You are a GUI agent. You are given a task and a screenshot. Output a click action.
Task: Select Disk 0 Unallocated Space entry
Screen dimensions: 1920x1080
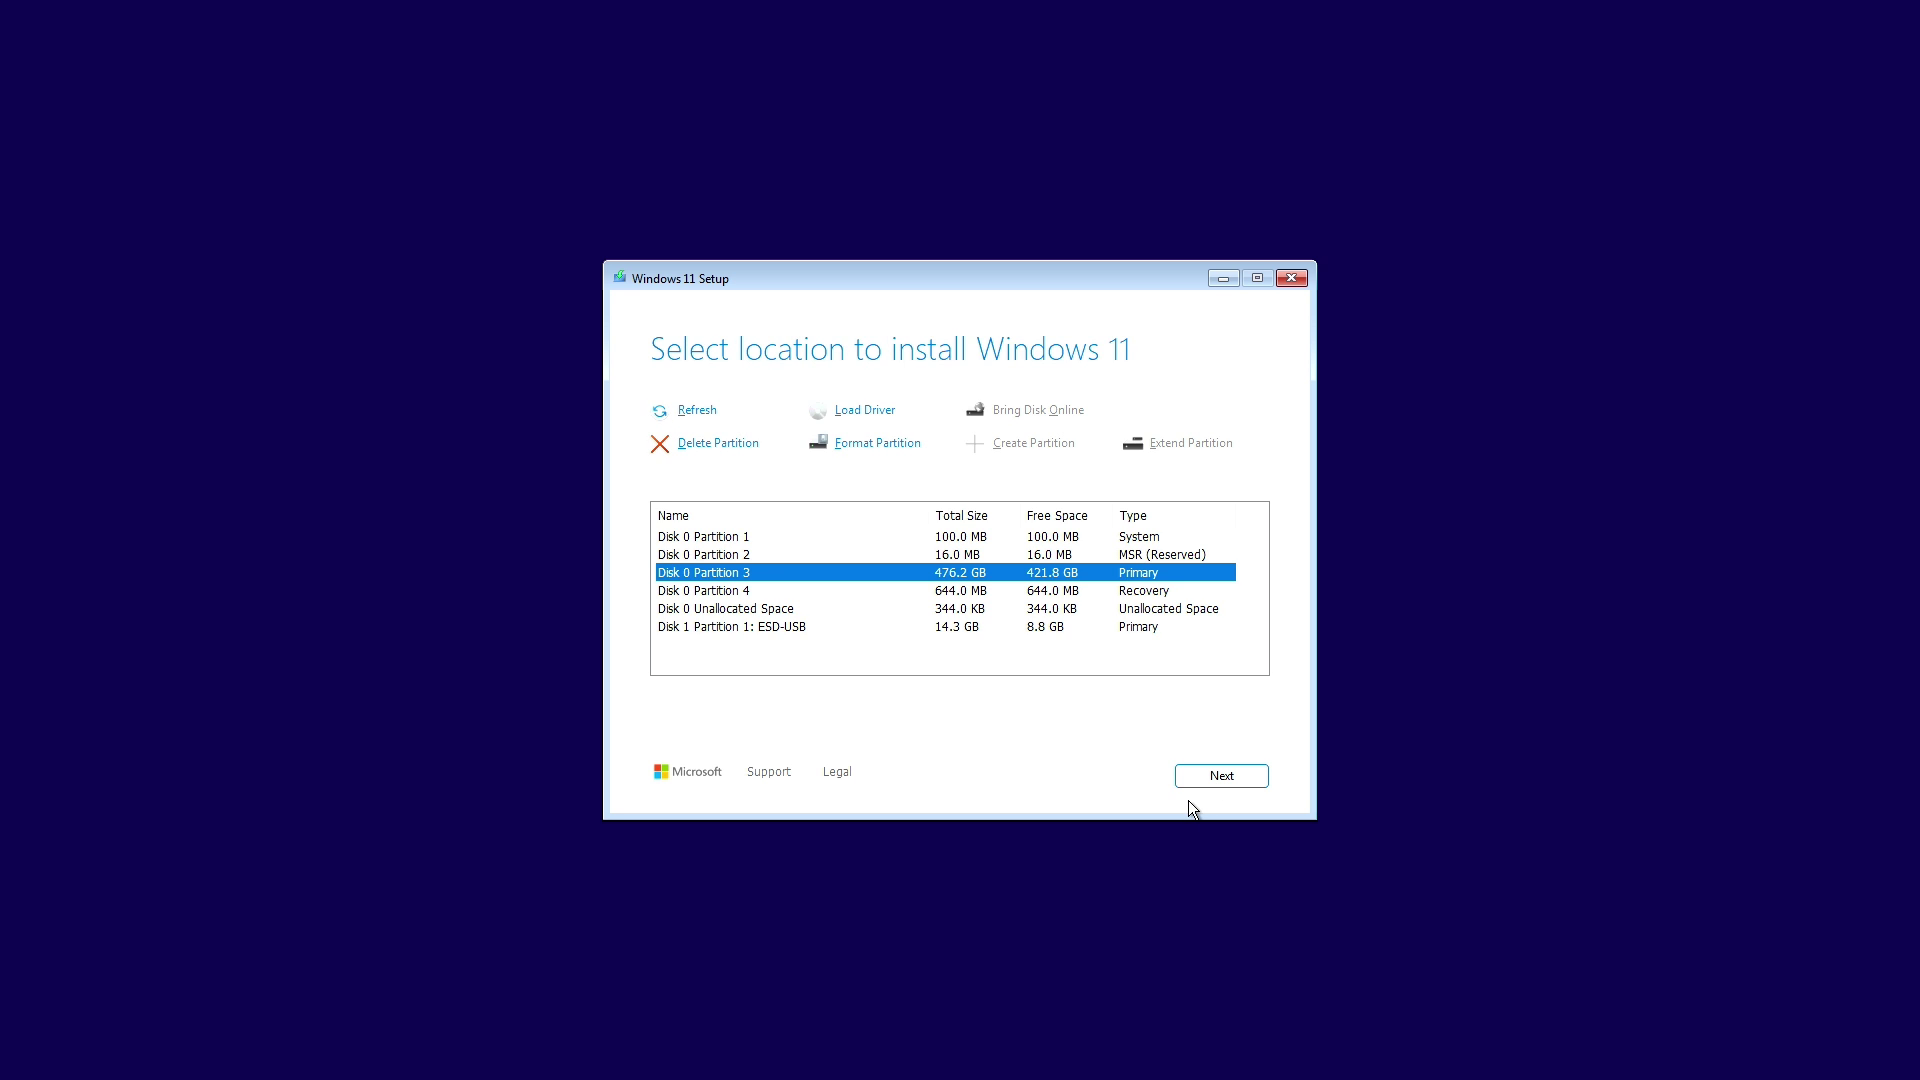pyautogui.click(x=725, y=608)
